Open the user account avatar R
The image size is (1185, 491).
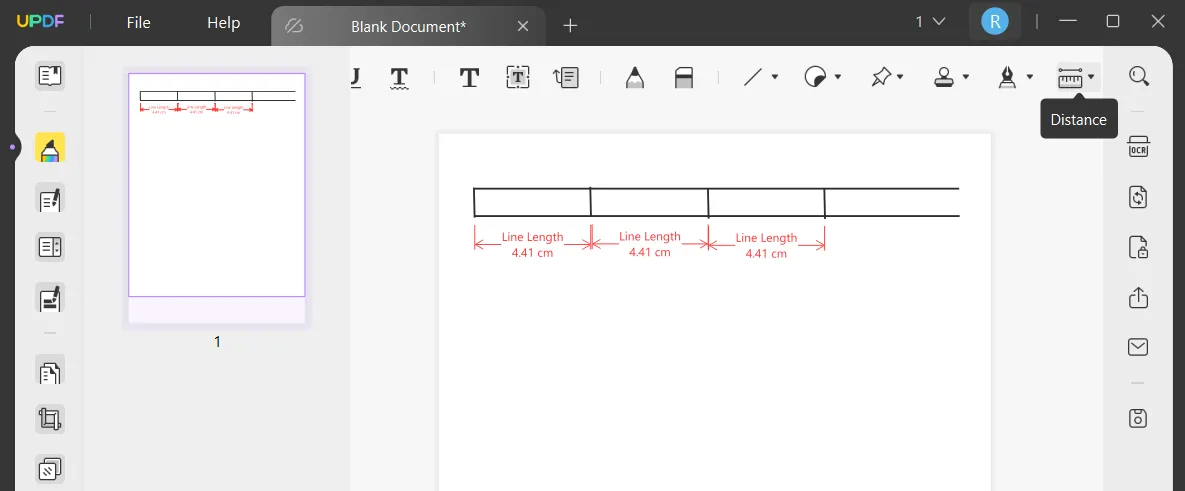tap(995, 22)
